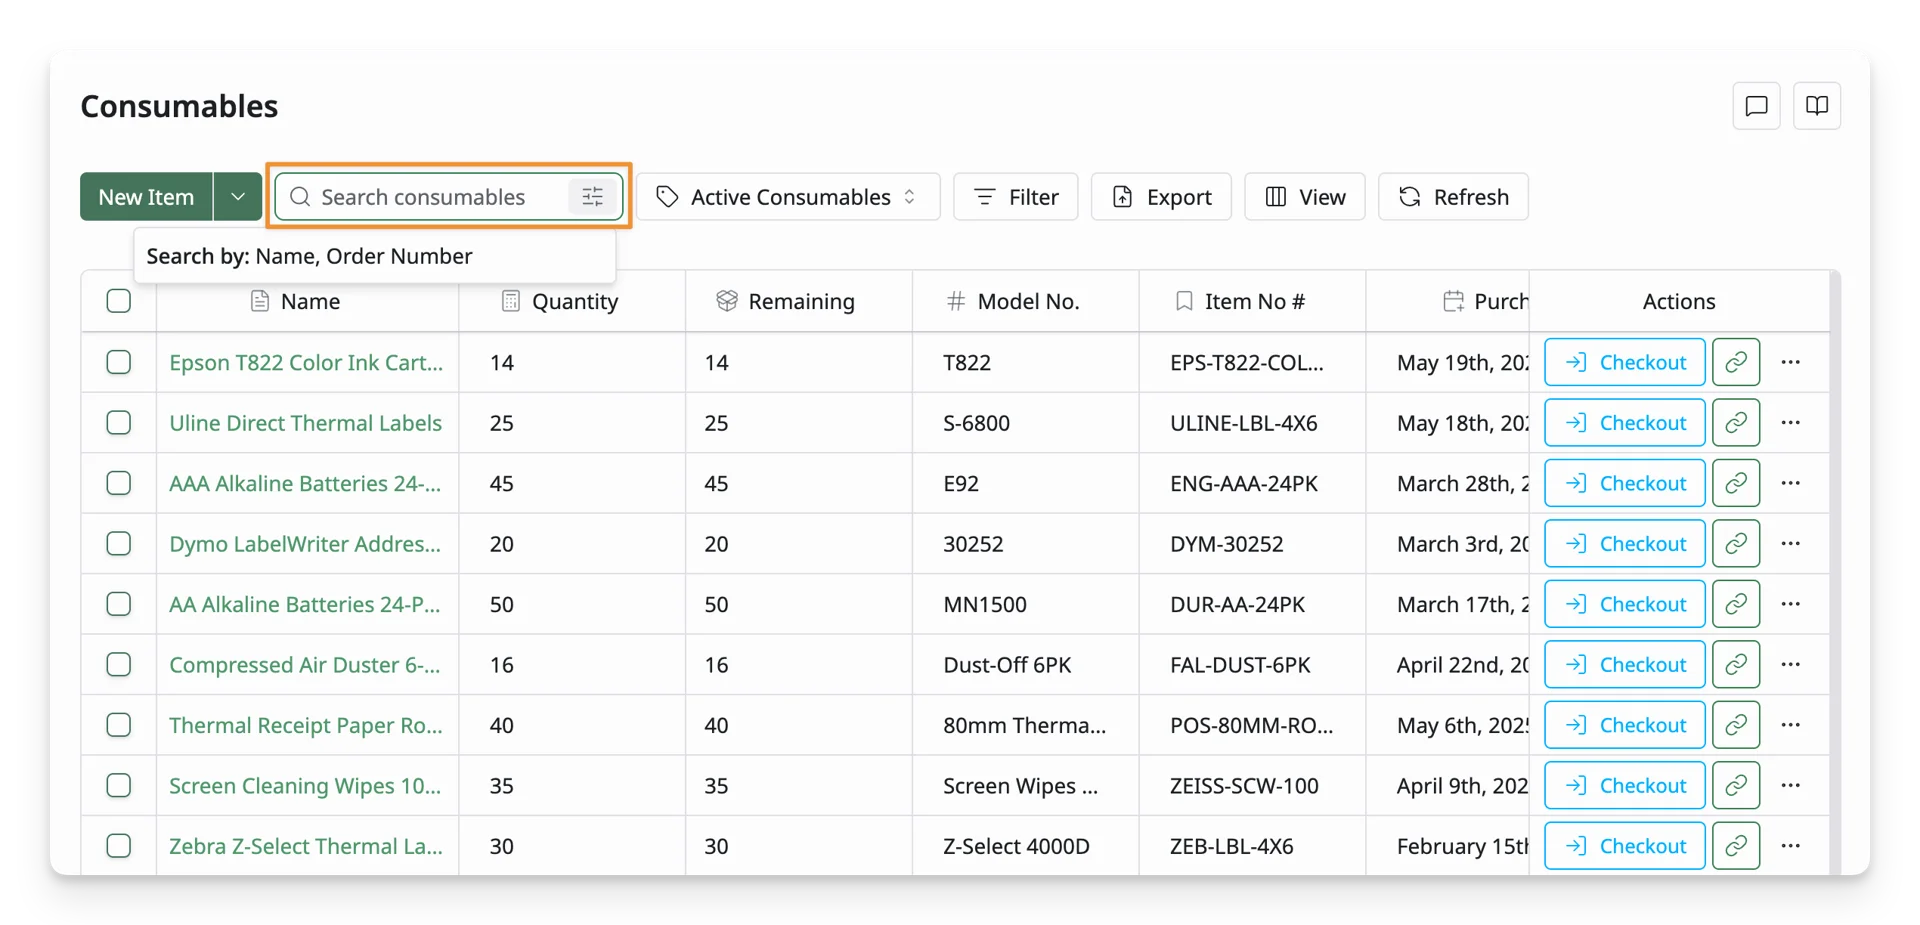Select the Uline Direct Thermal Labels checkbox
The image size is (1920, 925).
click(119, 423)
